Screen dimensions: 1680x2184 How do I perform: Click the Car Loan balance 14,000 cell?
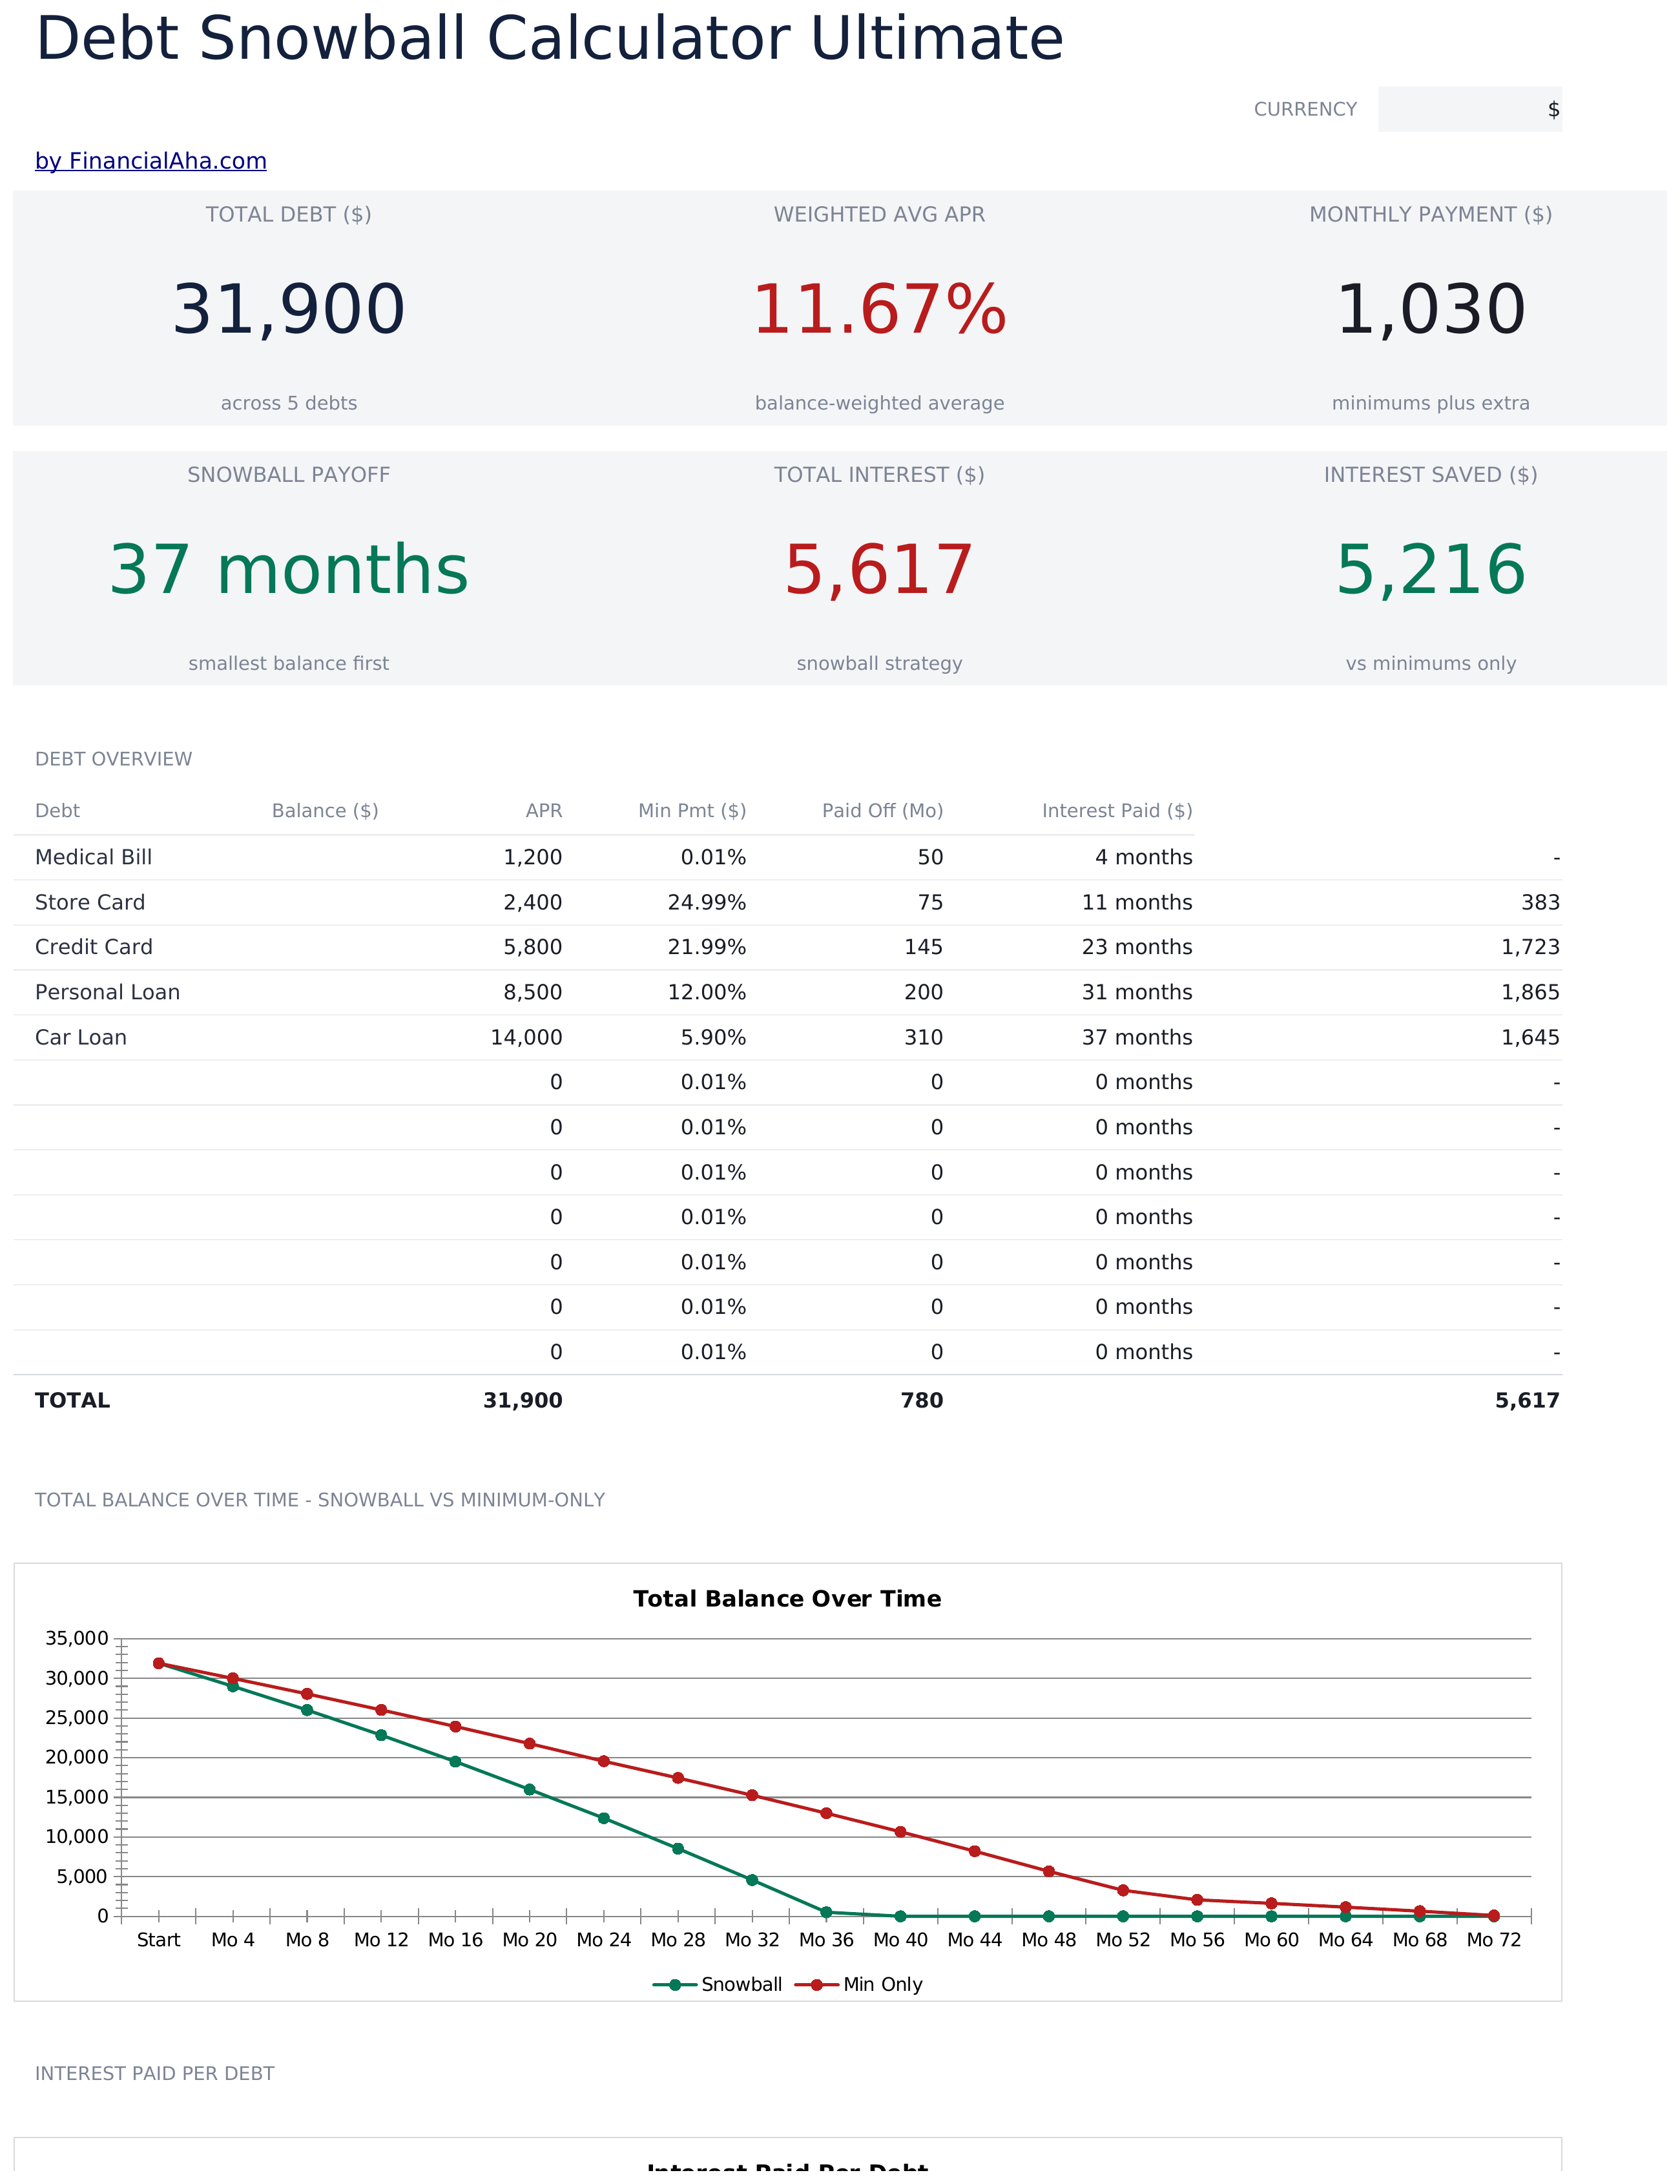526,1037
